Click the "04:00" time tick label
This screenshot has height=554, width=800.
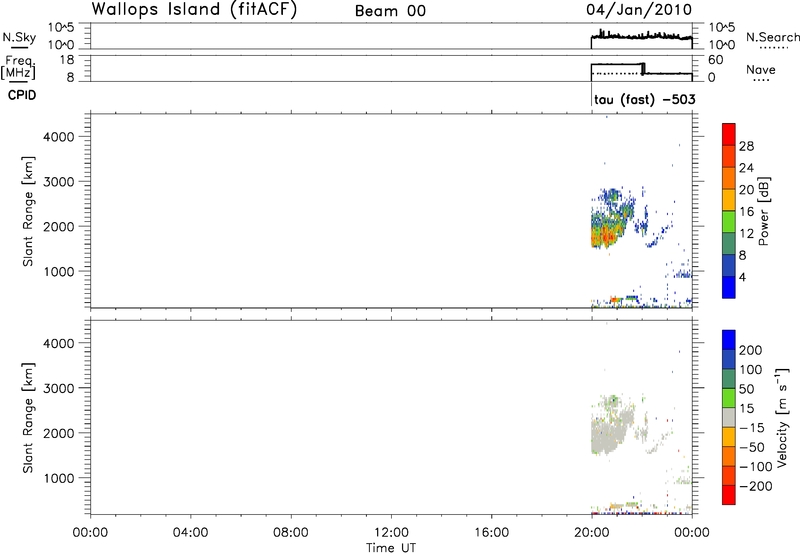click(x=190, y=533)
